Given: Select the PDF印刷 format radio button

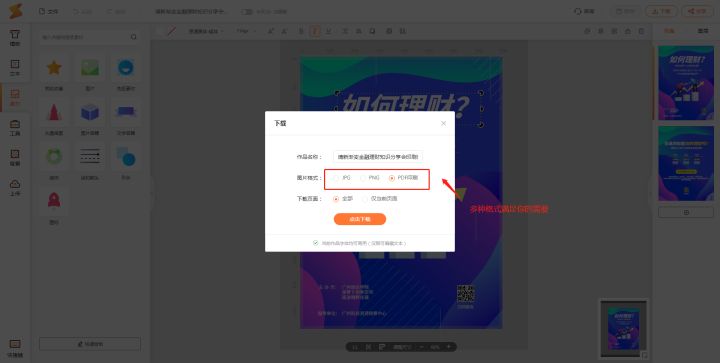Looking at the screenshot, I should (x=392, y=178).
